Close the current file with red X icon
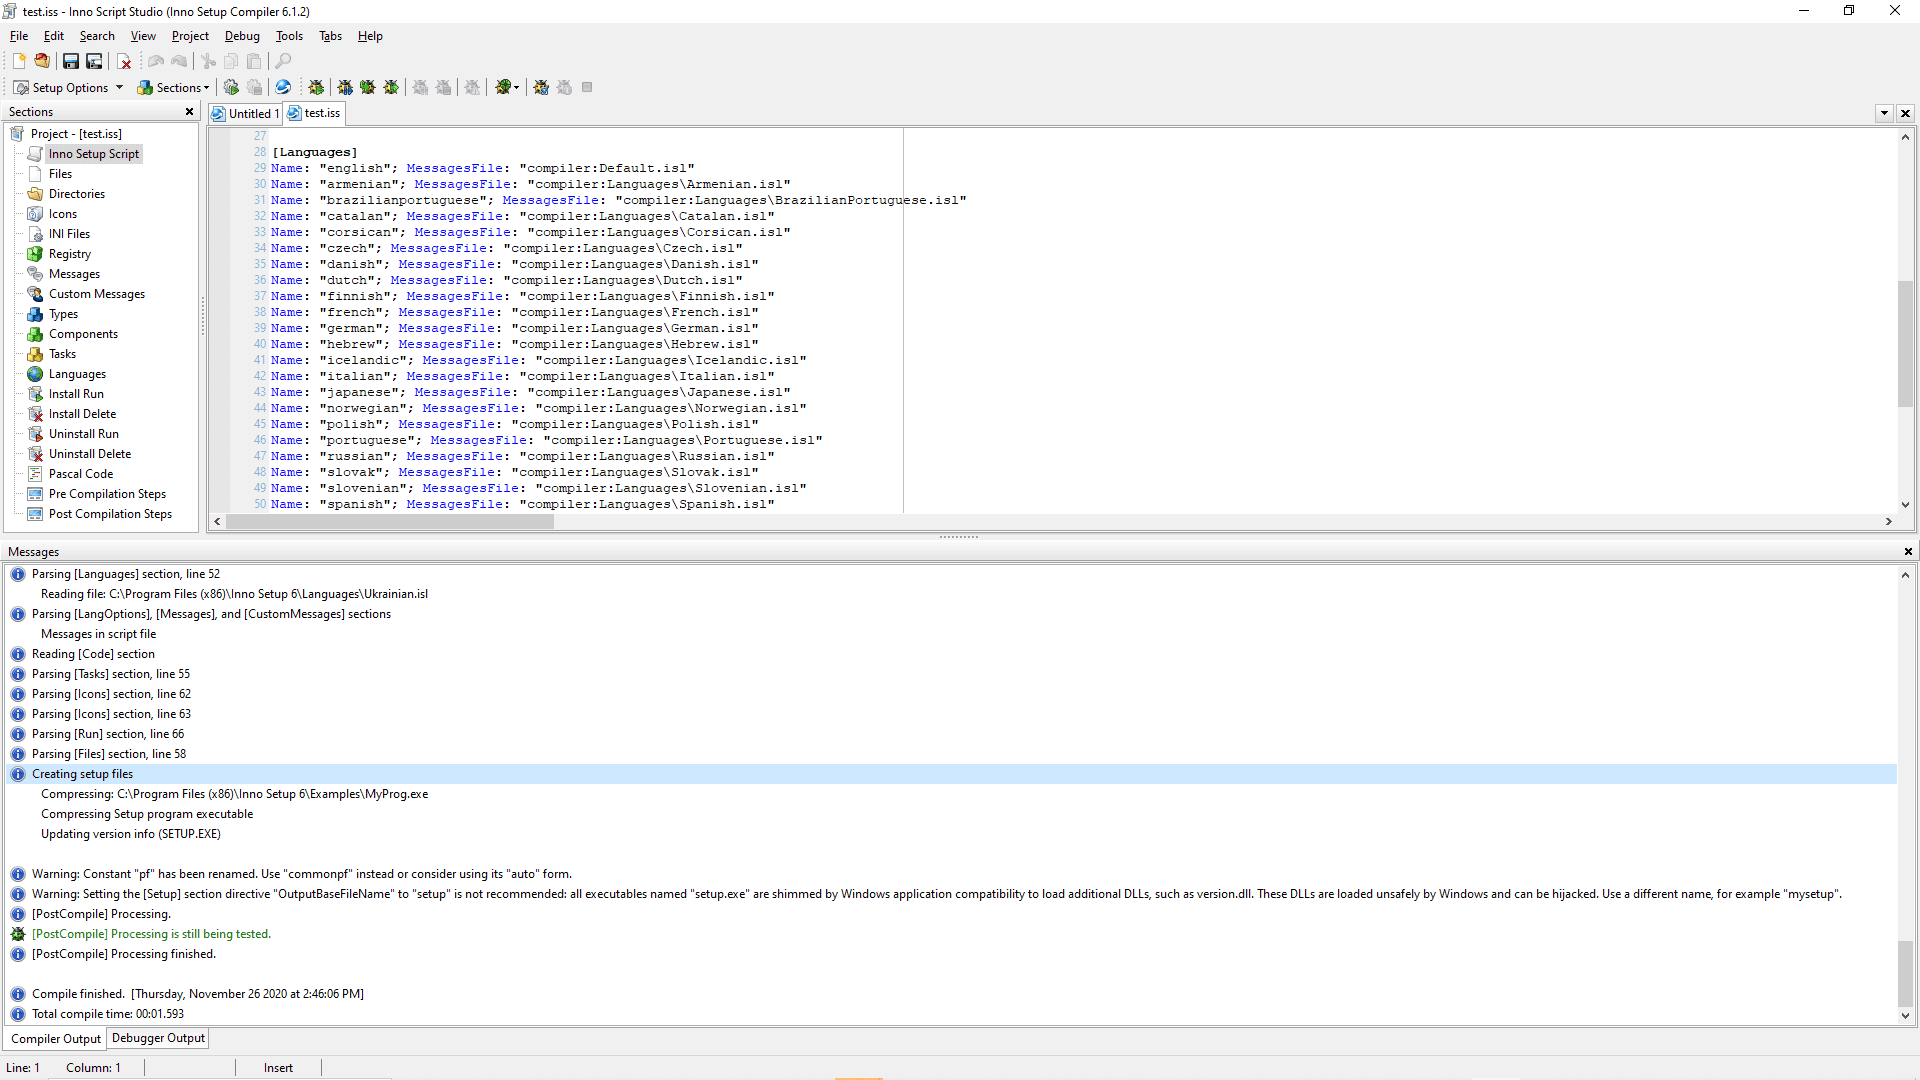 tap(124, 61)
